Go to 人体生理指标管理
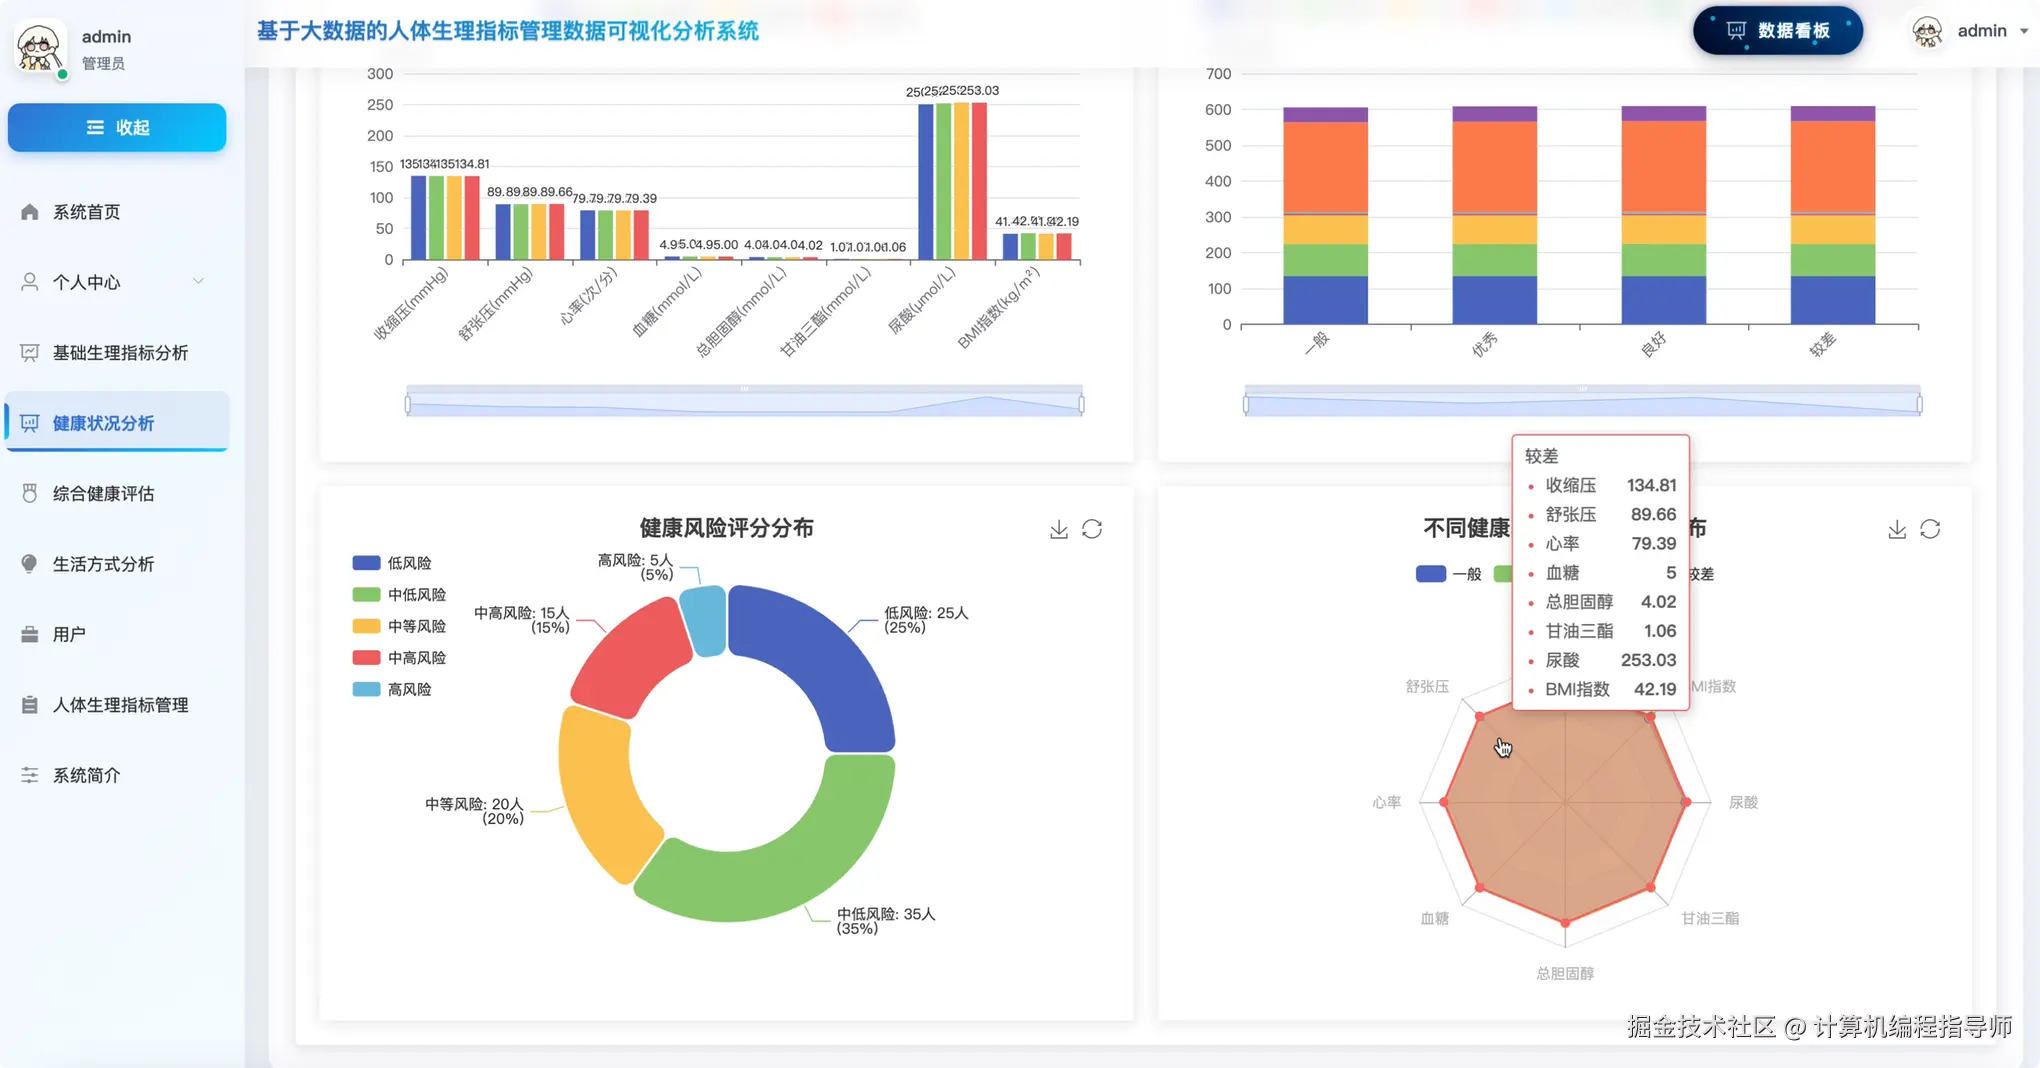Image resolution: width=2040 pixels, height=1068 pixels. click(120, 705)
